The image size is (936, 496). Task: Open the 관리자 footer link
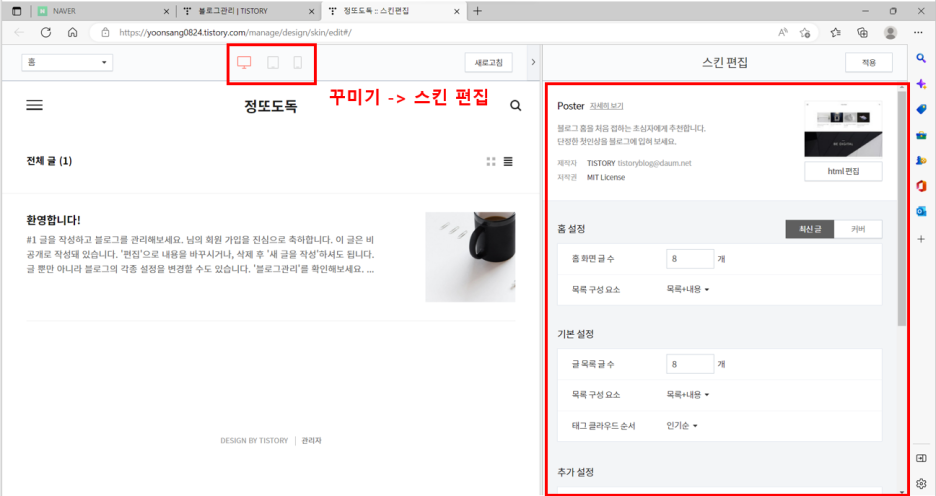[312, 440]
